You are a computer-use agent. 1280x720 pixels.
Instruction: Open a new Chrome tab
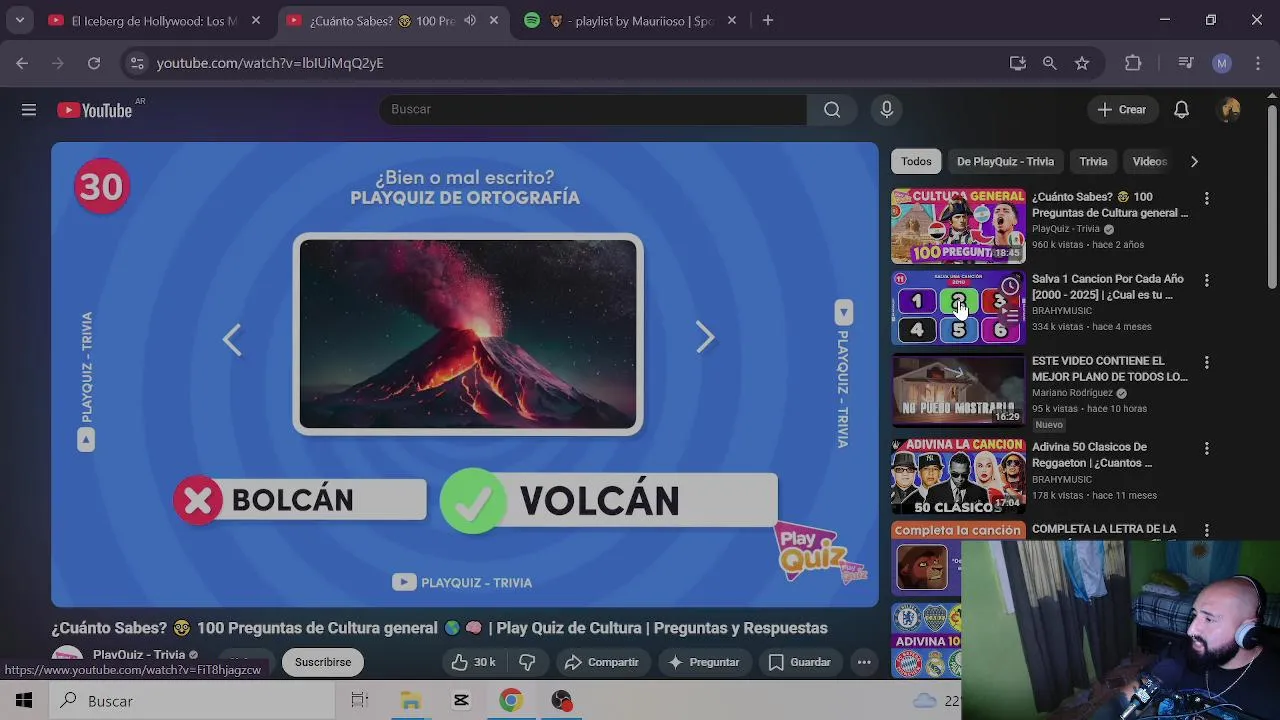tap(768, 20)
